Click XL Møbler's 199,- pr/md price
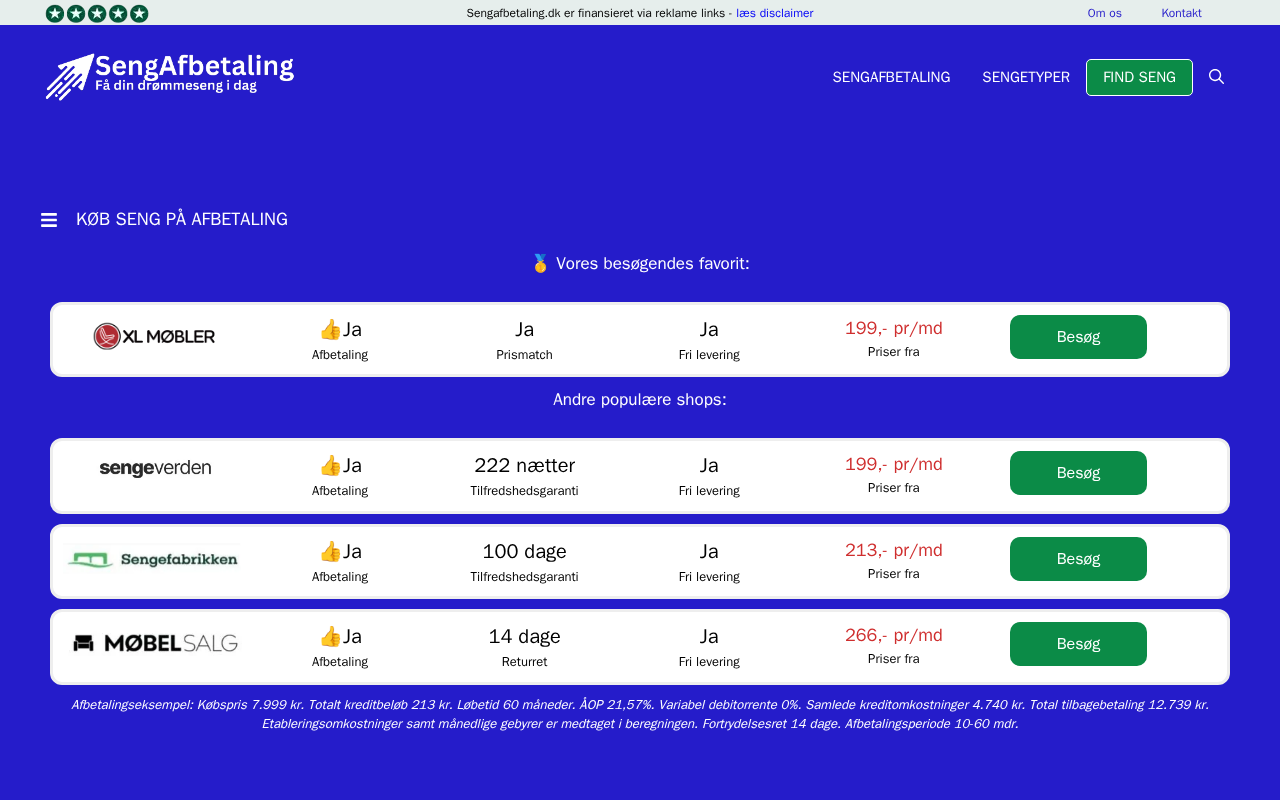 894,328
